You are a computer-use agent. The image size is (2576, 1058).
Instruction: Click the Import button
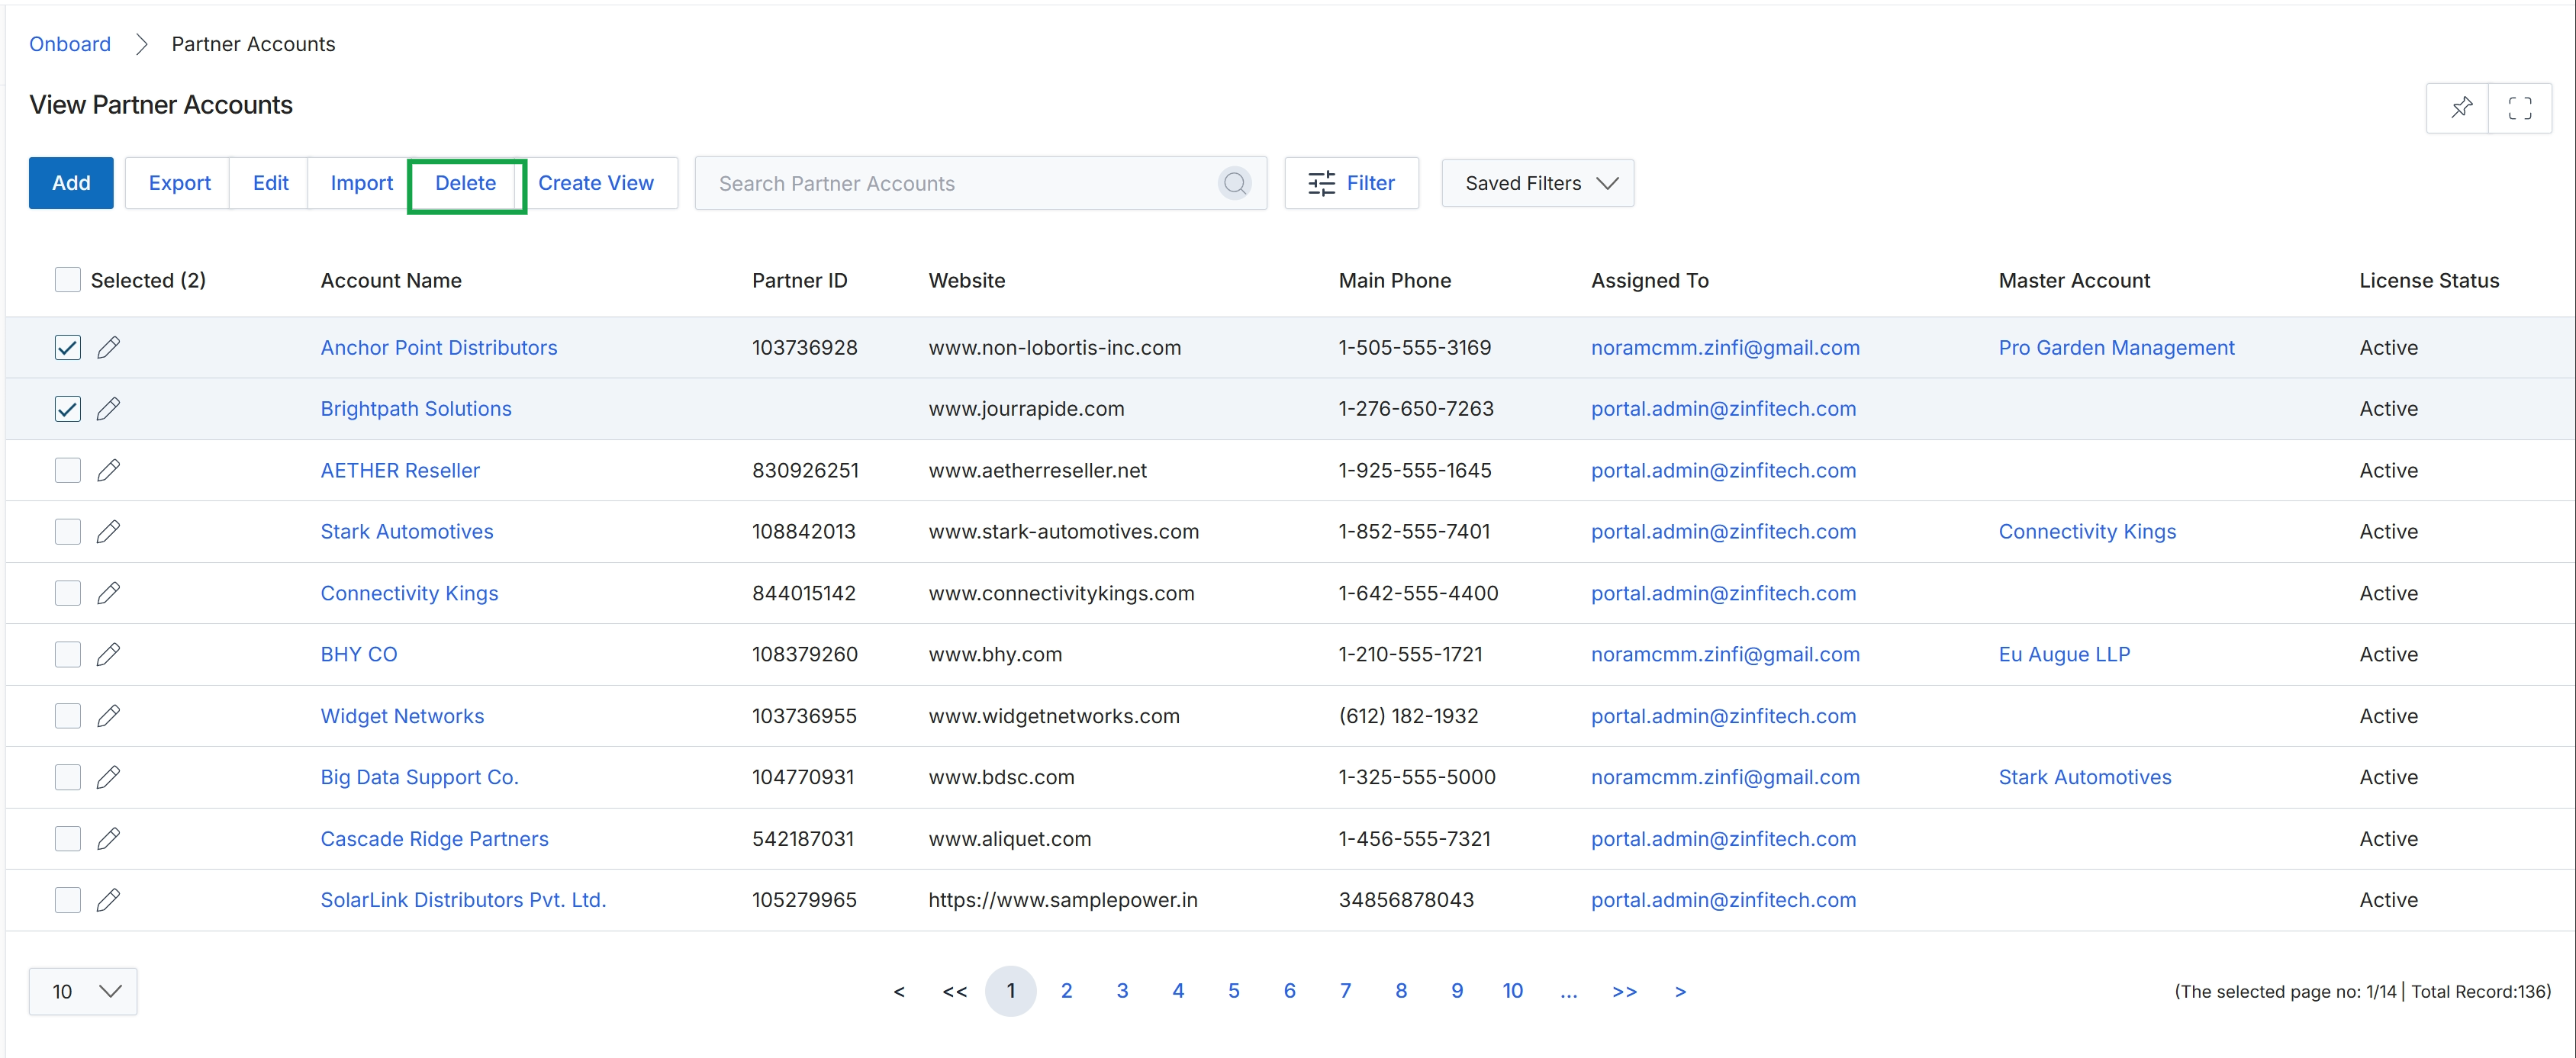(x=361, y=183)
